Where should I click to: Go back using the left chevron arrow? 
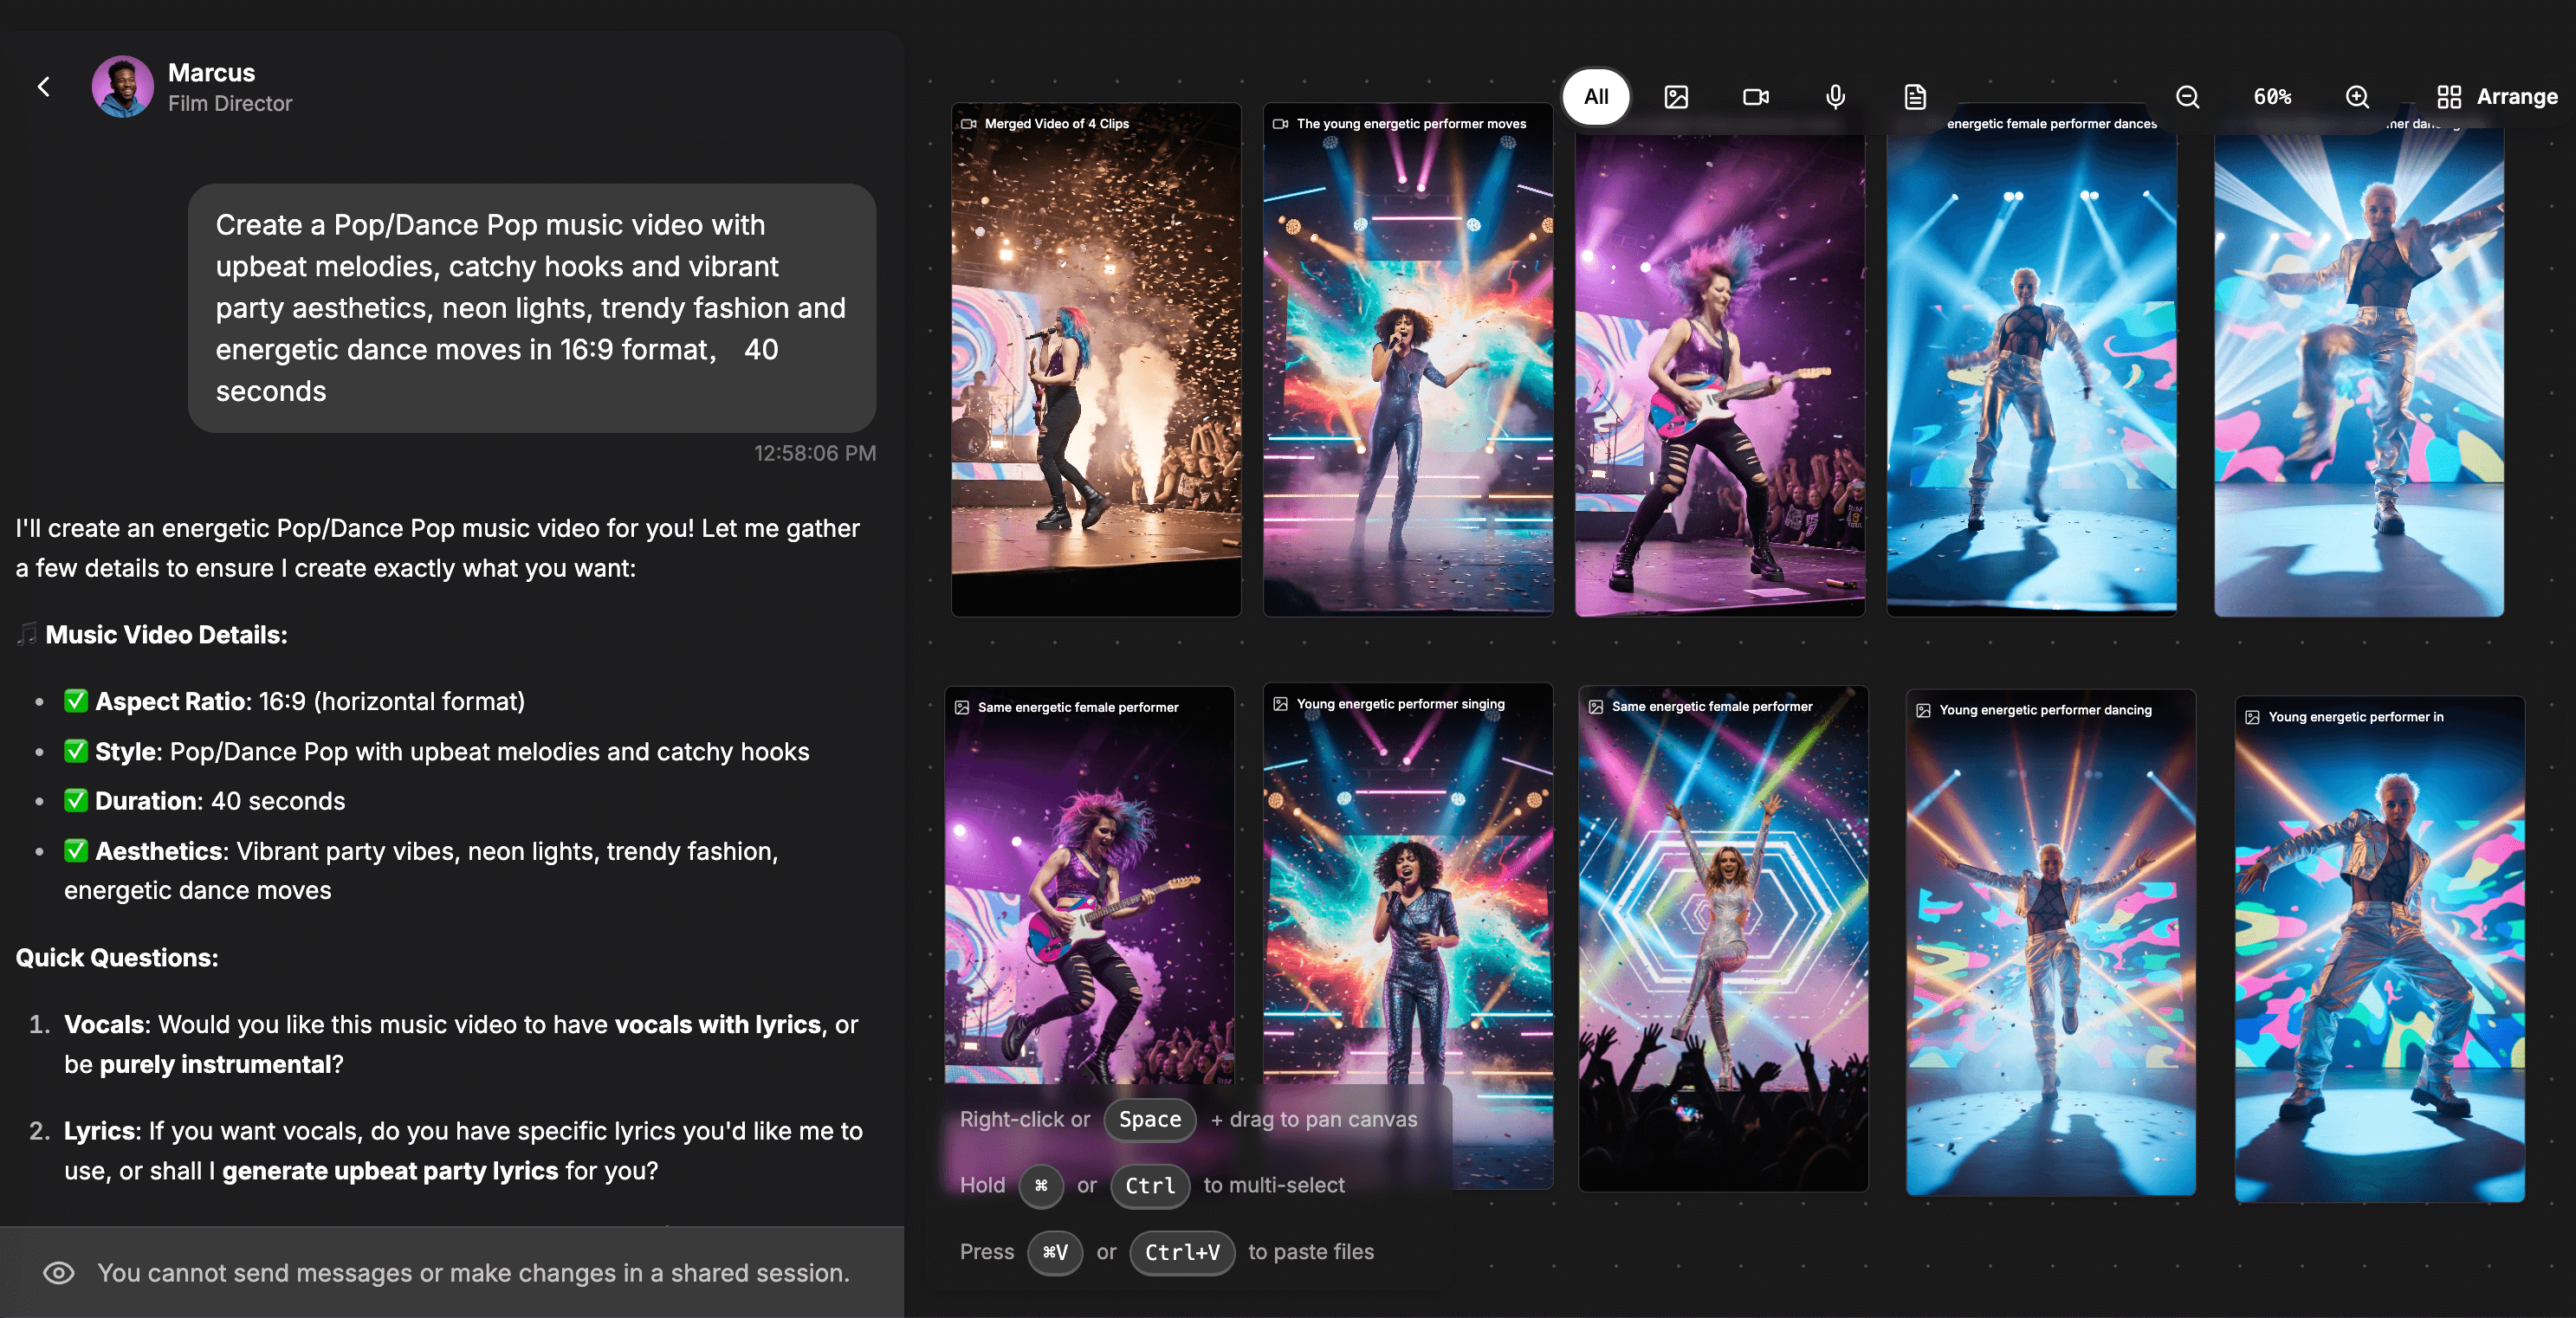pos(44,87)
